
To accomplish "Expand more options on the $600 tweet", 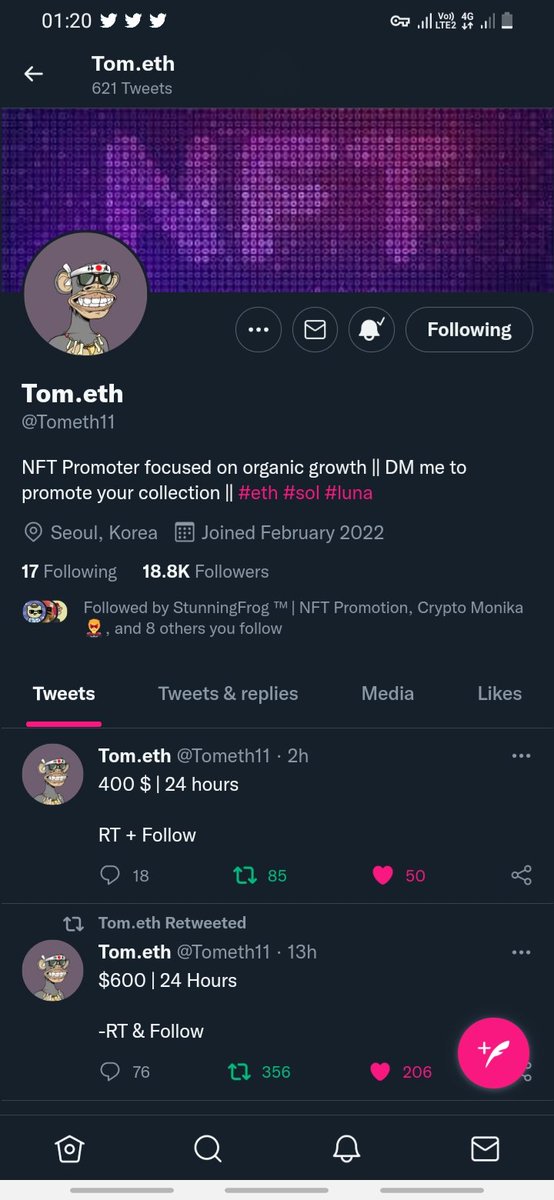I will coord(521,952).
